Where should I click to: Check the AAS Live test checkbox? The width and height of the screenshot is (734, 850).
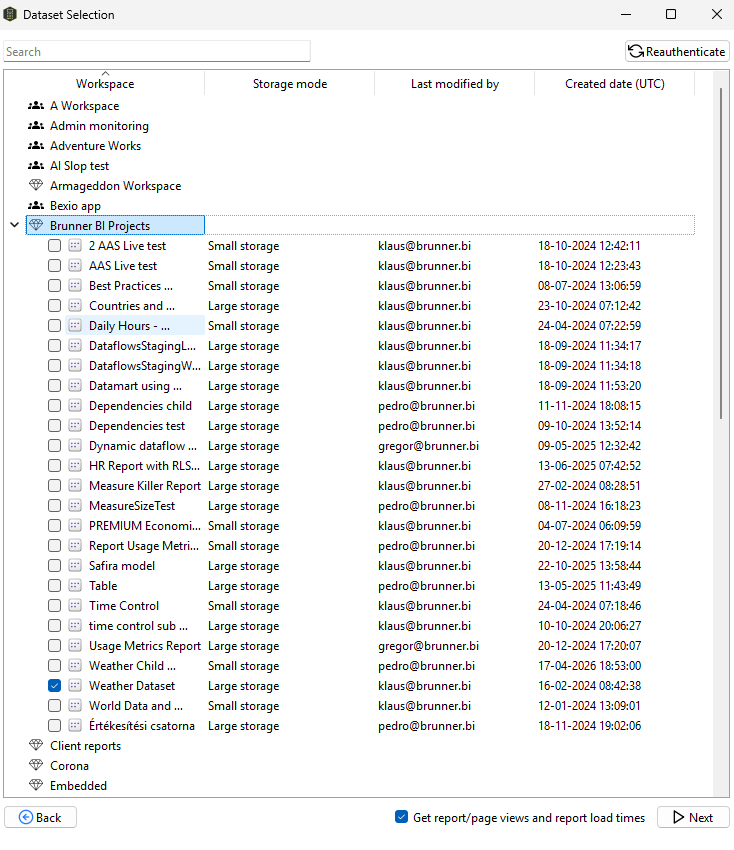click(54, 266)
